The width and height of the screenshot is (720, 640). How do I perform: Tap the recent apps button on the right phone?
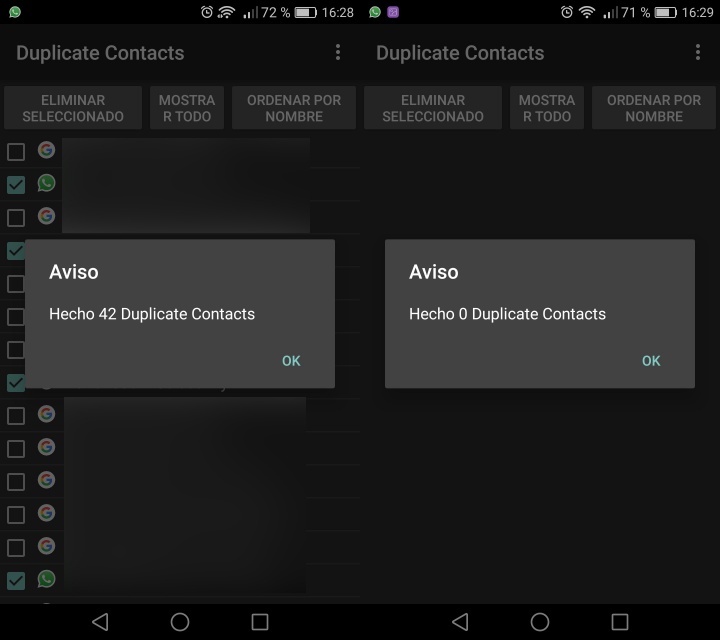click(x=620, y=622)
